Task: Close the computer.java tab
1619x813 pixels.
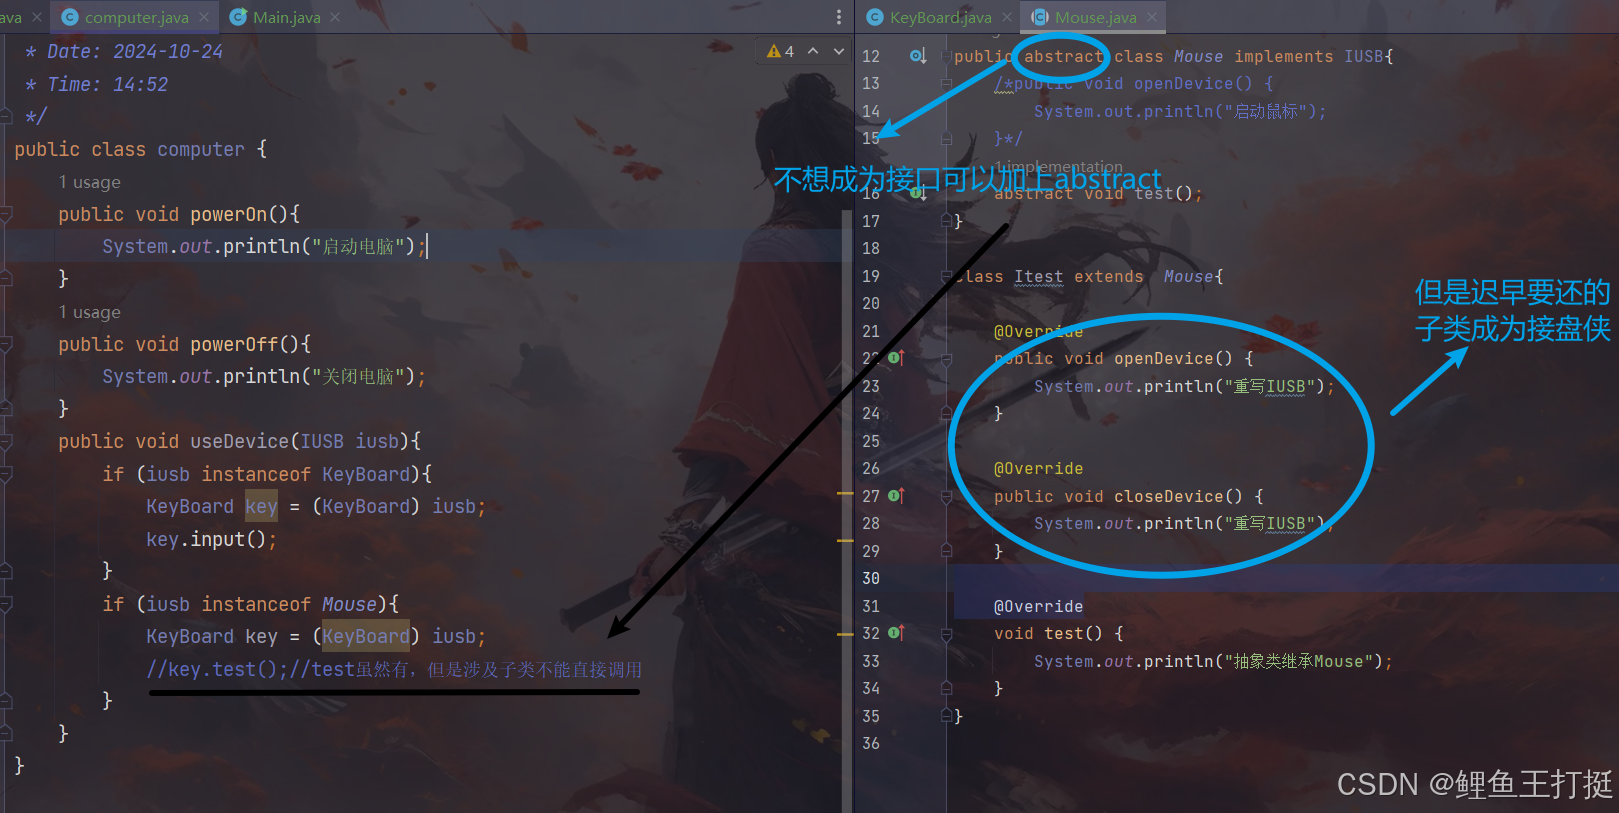Action: pyautogui.click(x=204, y=17)
